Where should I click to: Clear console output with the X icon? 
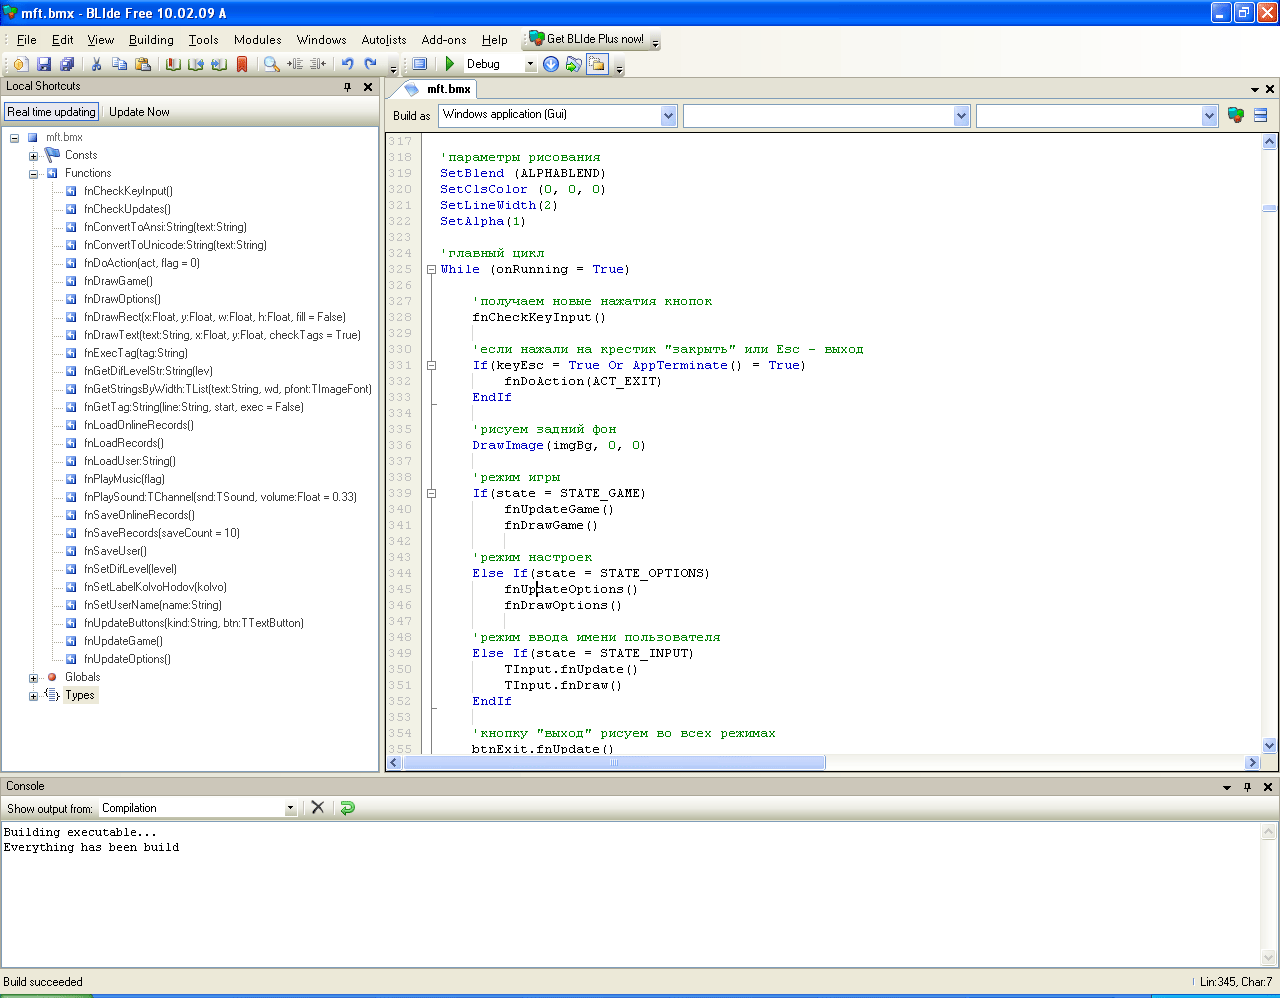click(318, 808)
